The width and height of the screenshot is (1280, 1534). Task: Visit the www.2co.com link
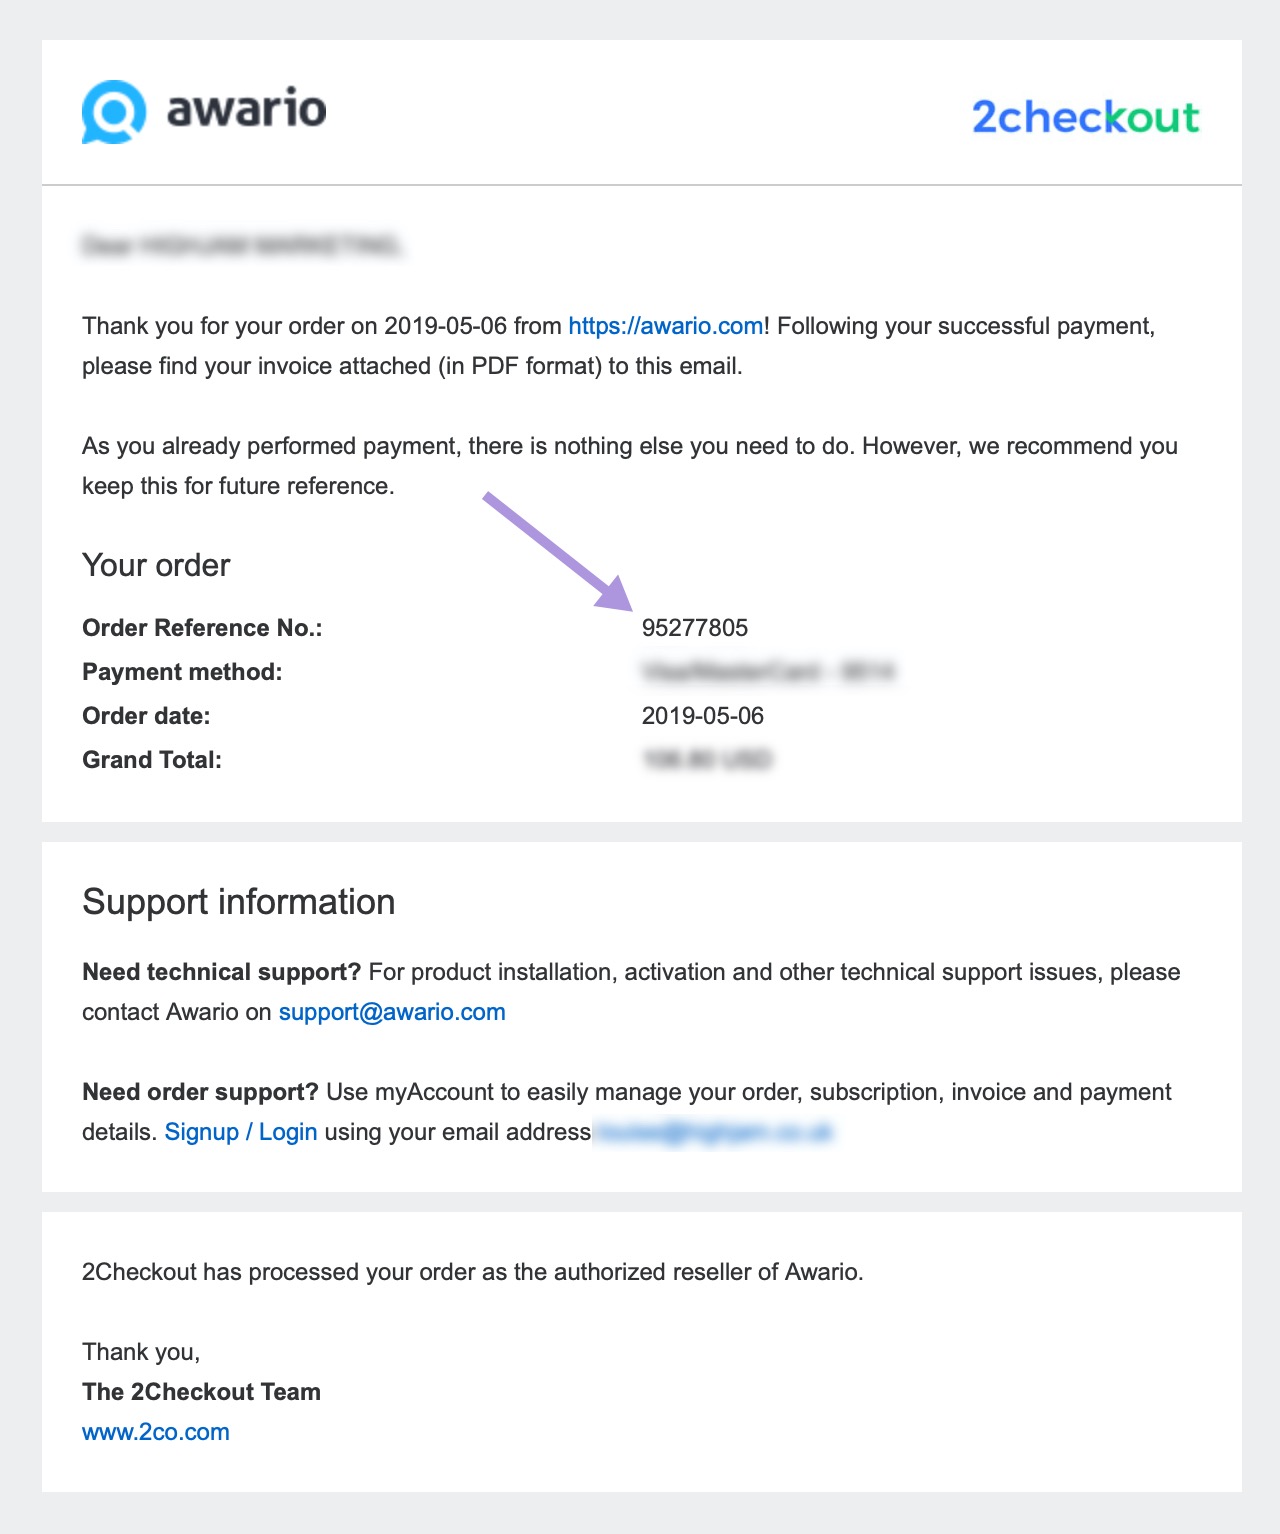tap(156, 1432)
